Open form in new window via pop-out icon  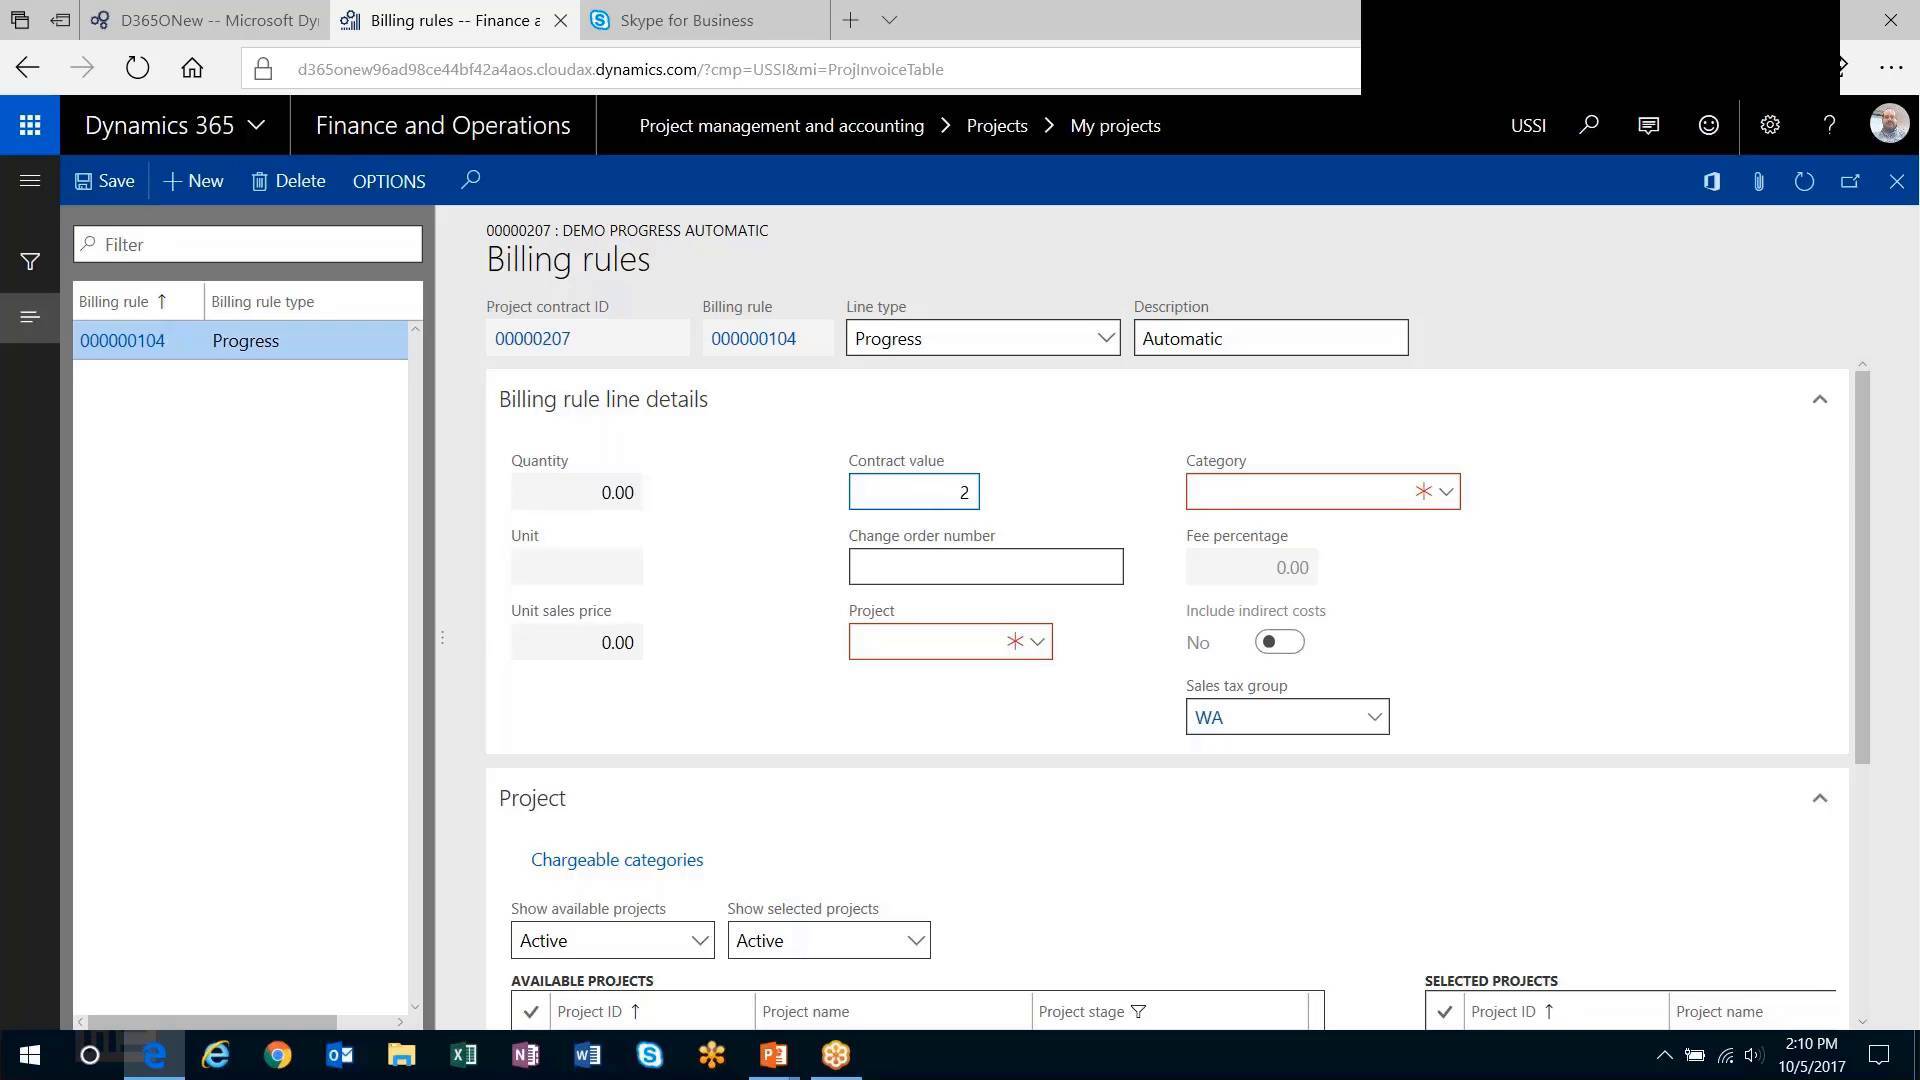tap(1850, 181)
